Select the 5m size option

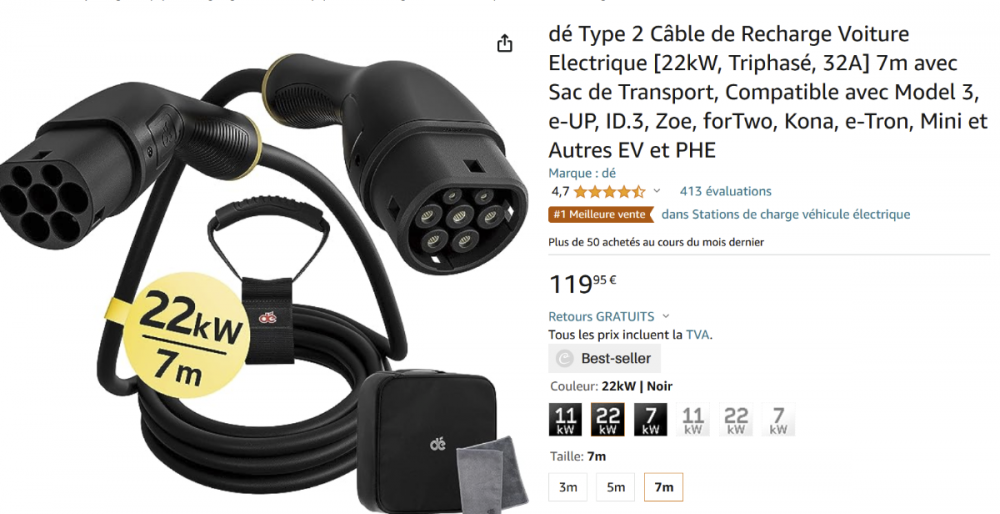click(615, 487)
